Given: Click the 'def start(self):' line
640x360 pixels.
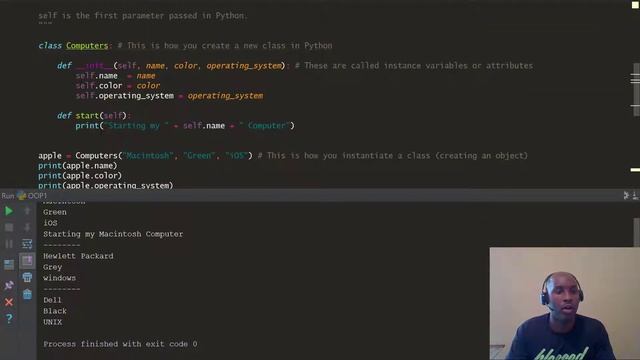Looking at the screenshot, I should (94, 116).
